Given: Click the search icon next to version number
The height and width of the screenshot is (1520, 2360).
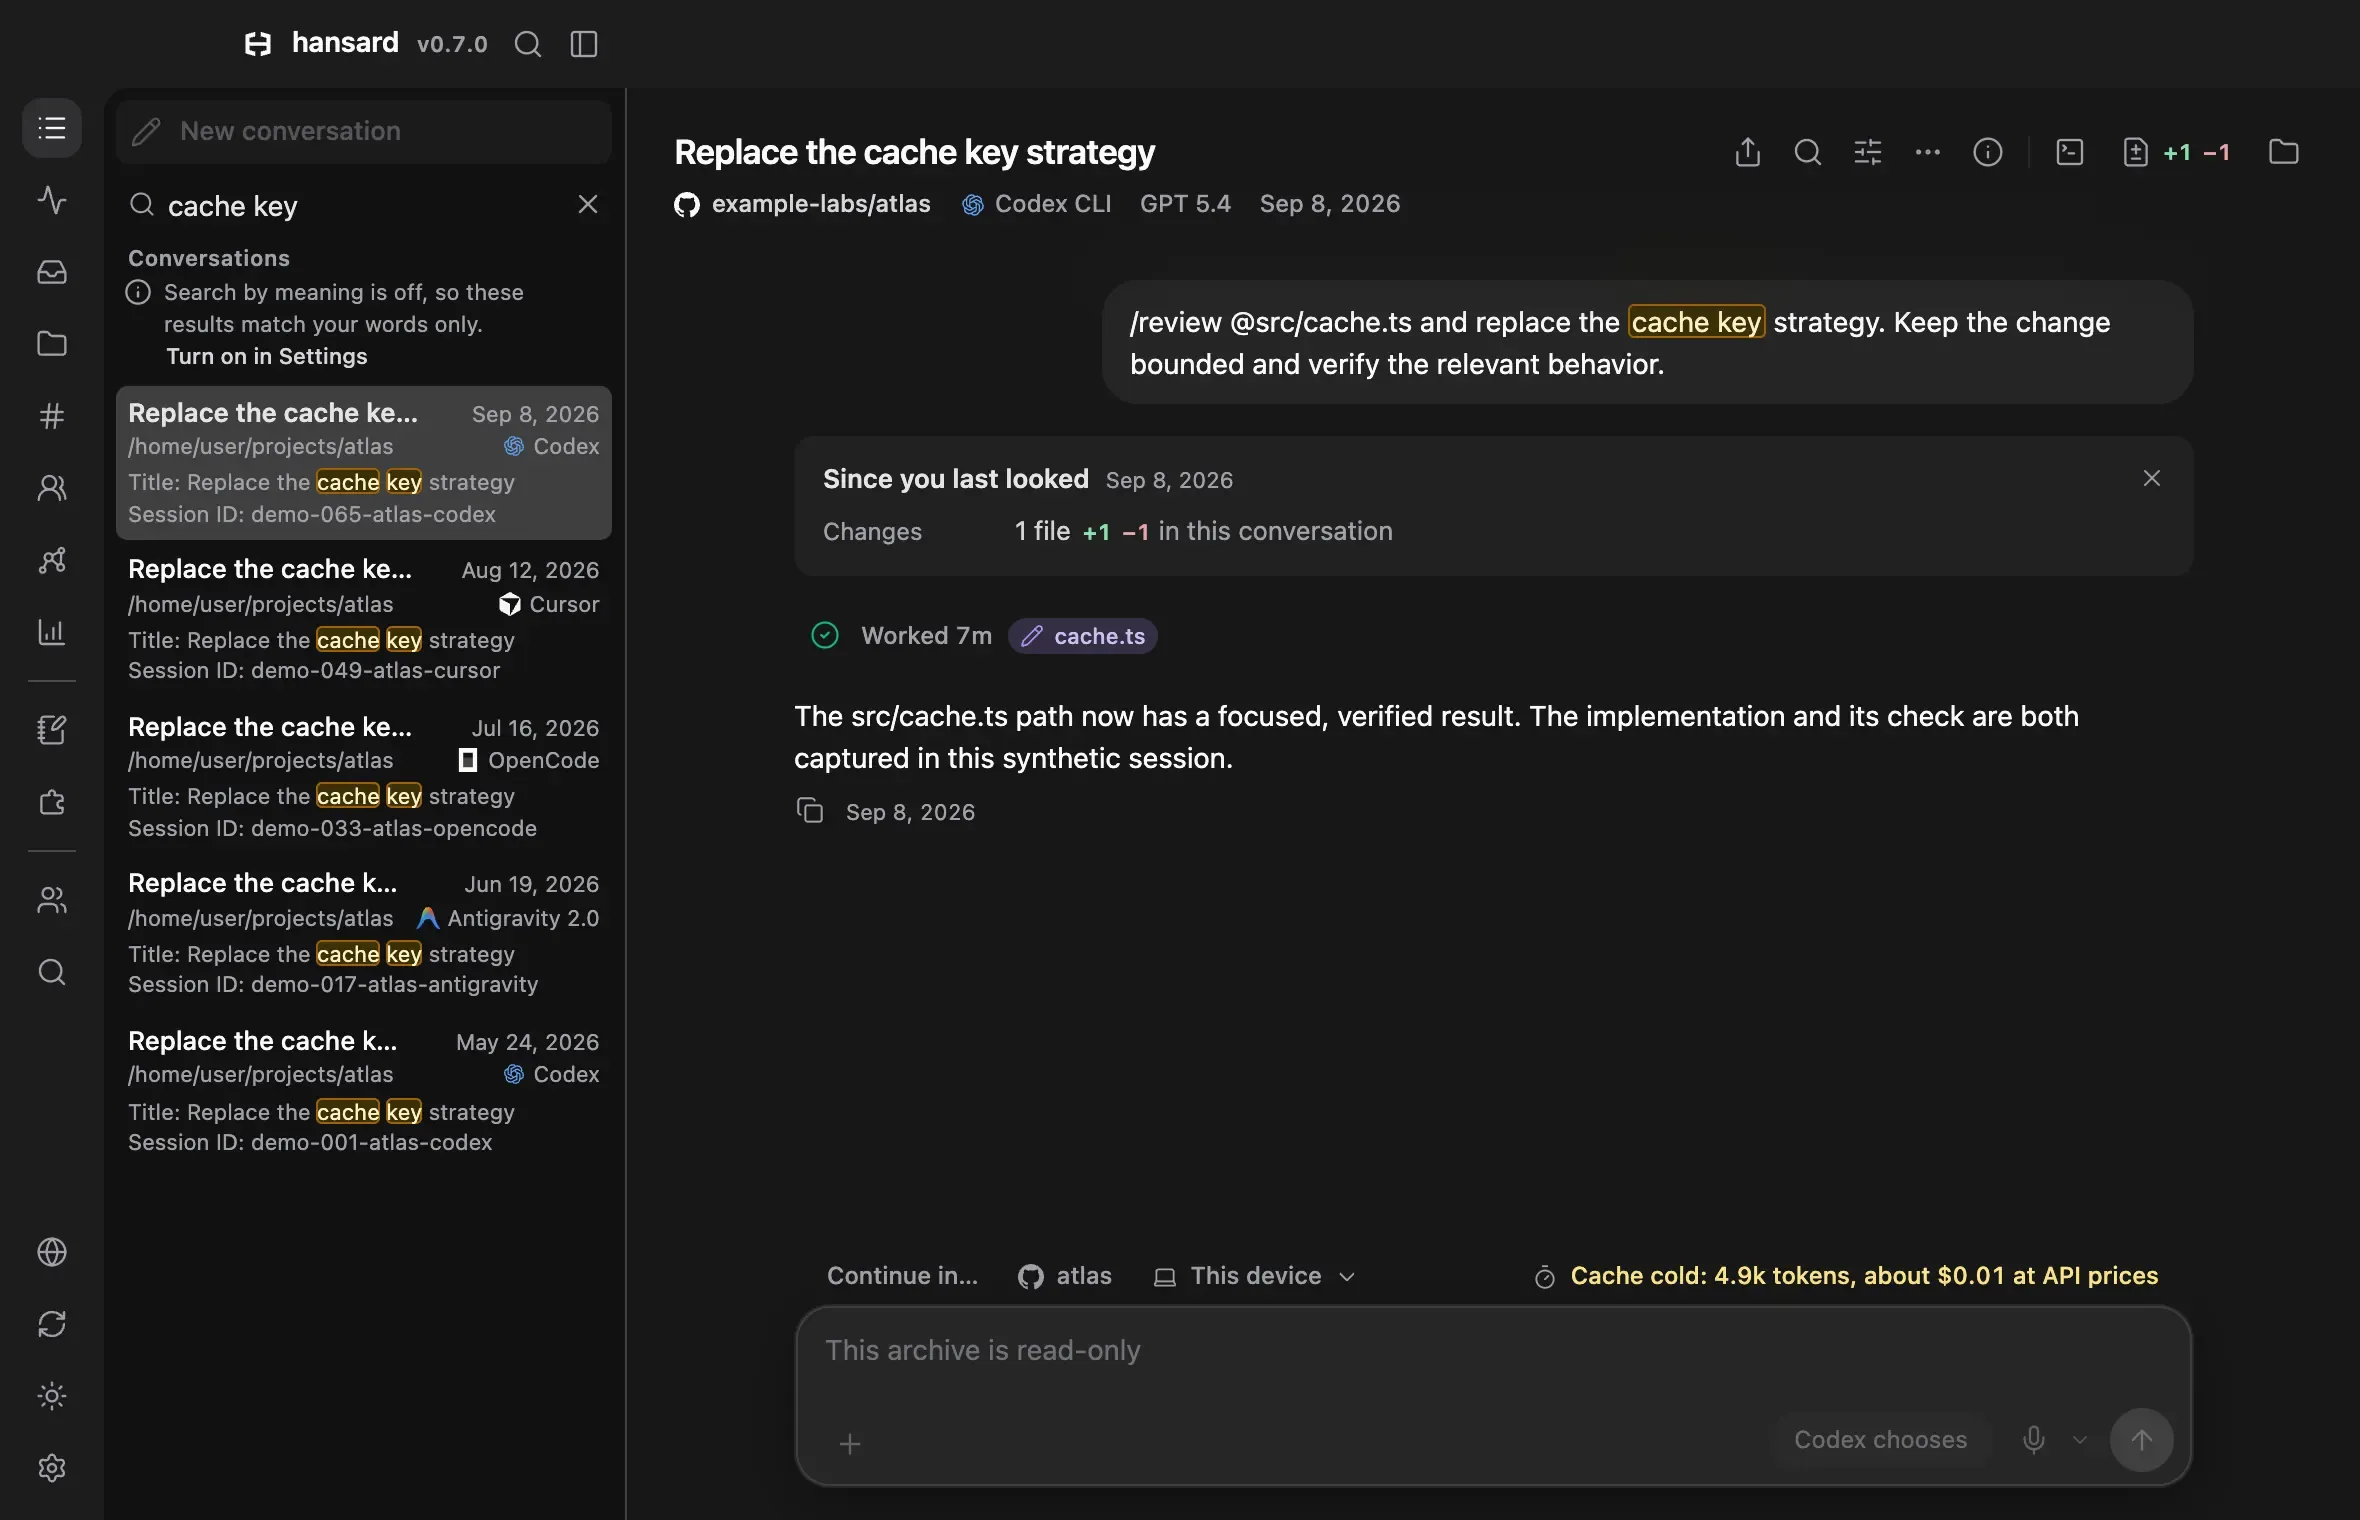Looking at the screenshot, I should point(528,44).
